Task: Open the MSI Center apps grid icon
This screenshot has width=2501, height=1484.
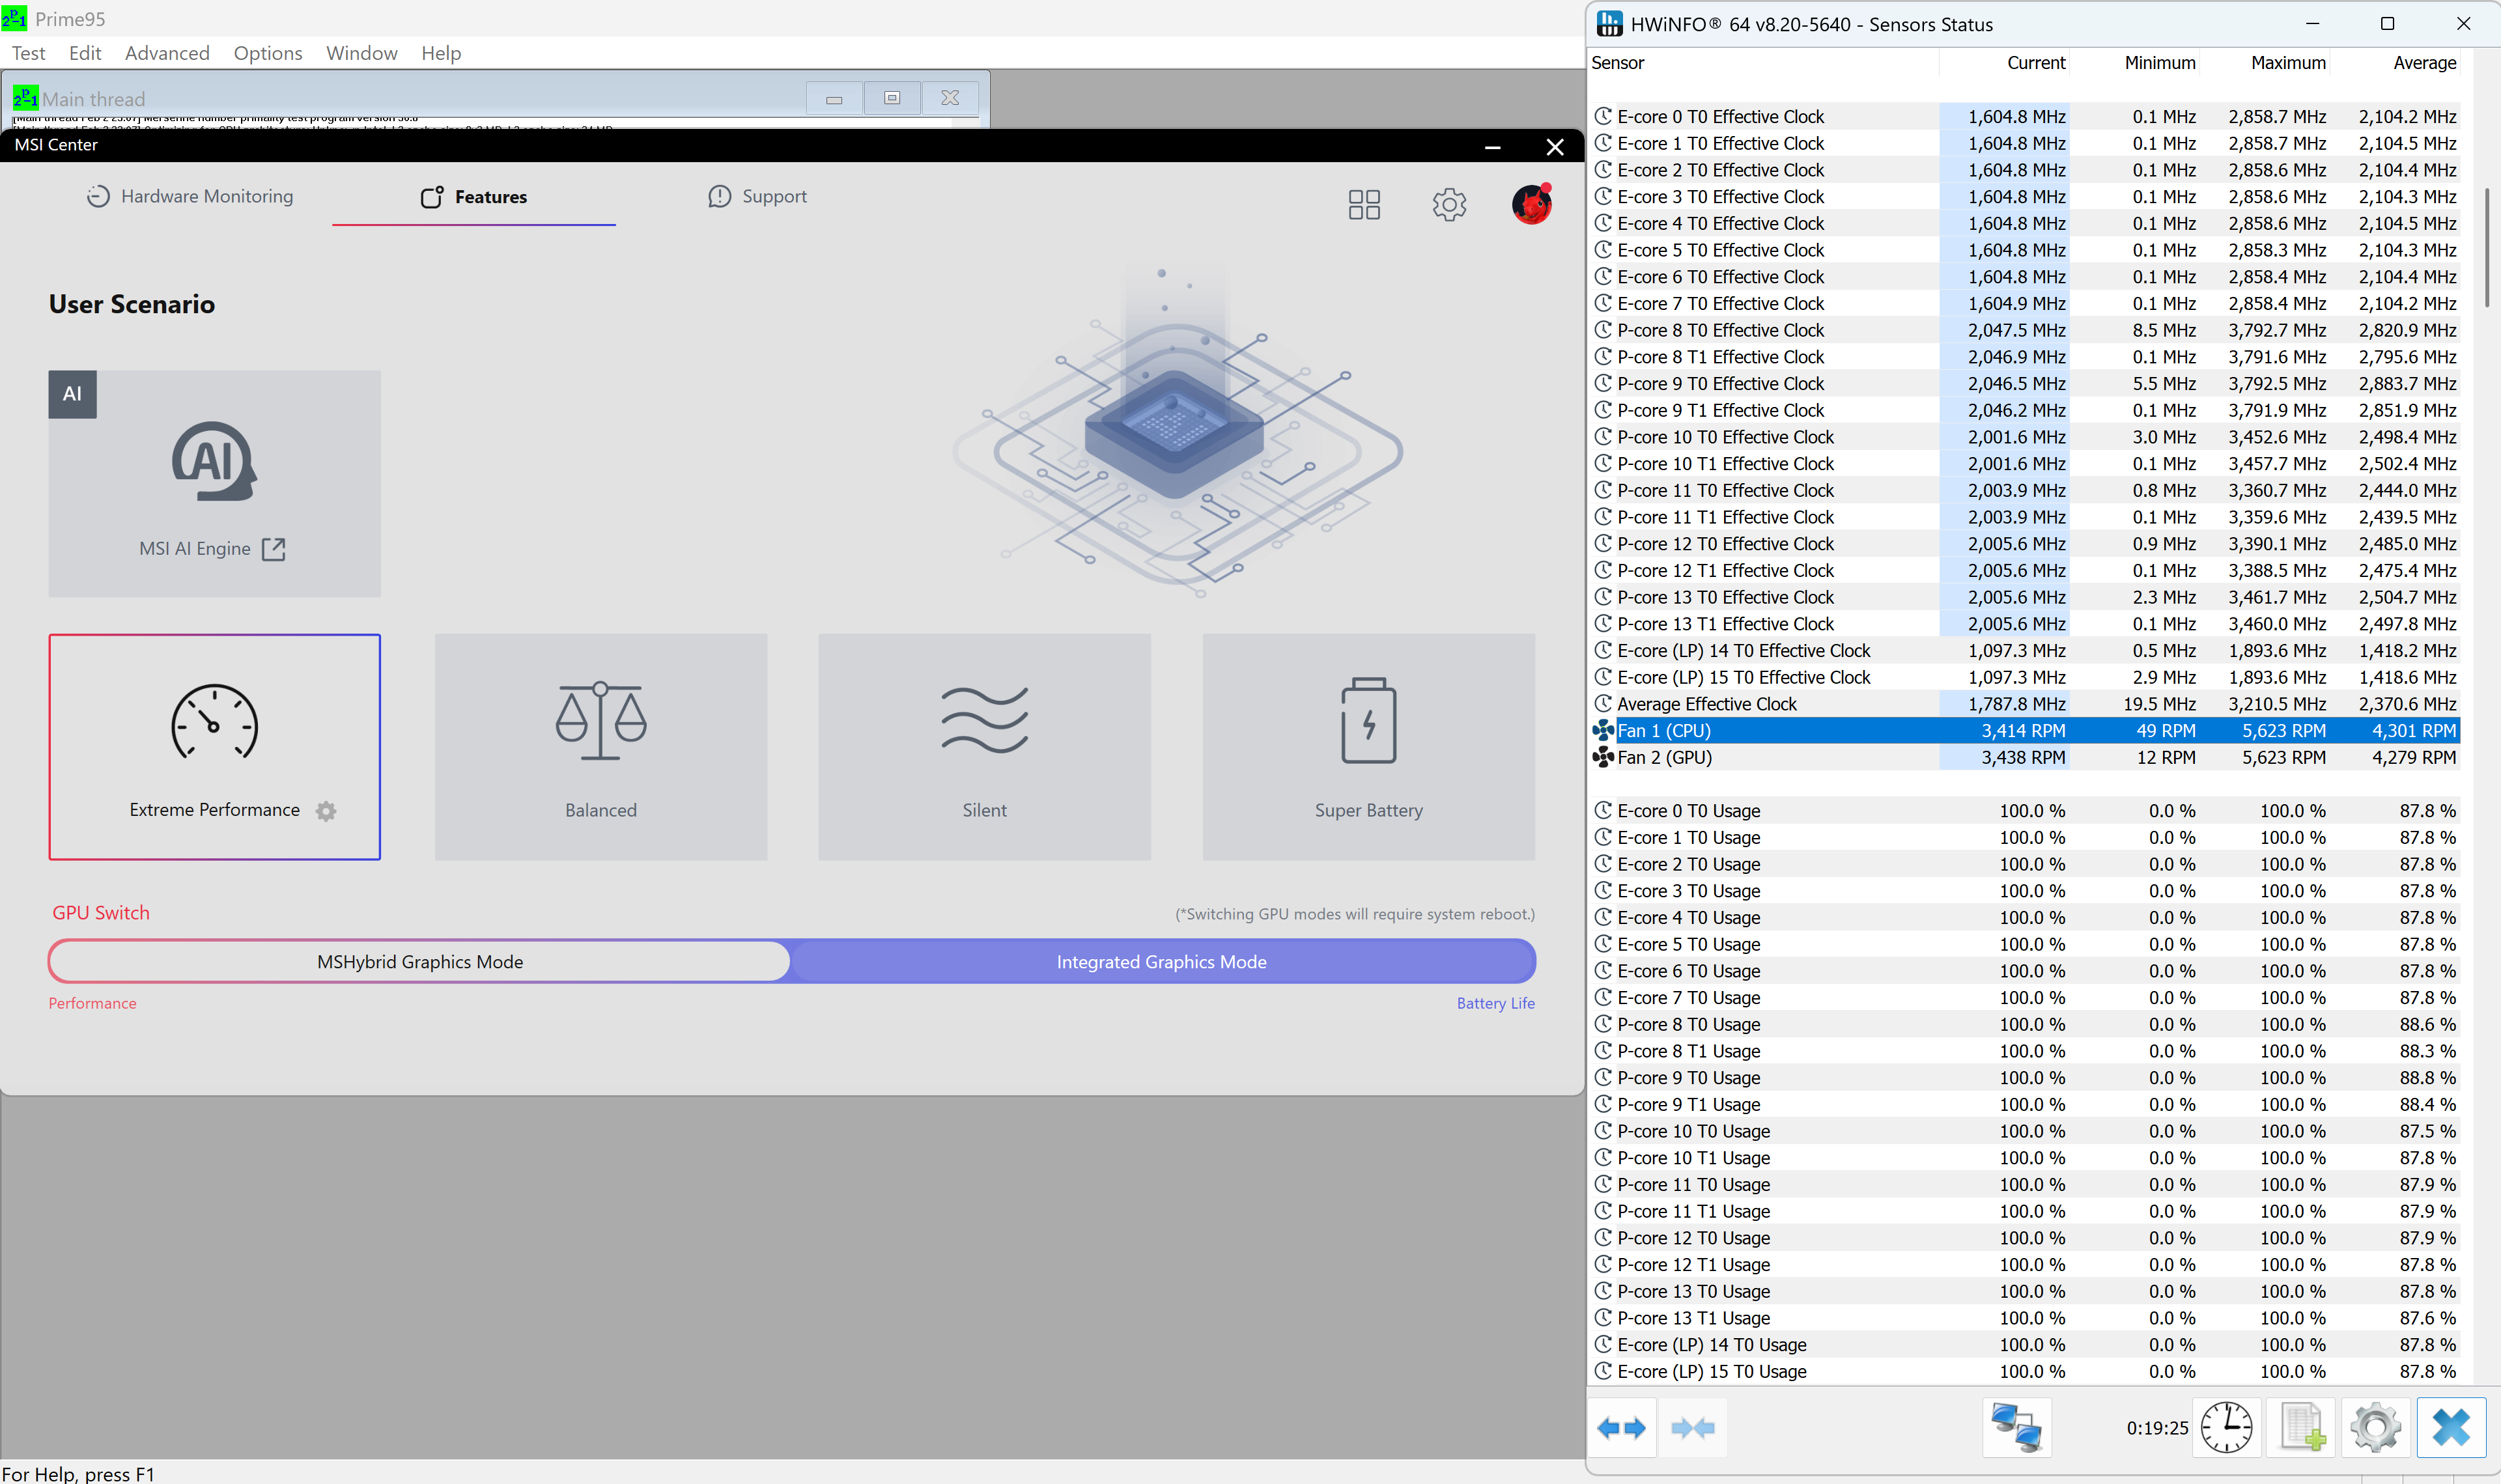Action: click(x=1364, y=205)
